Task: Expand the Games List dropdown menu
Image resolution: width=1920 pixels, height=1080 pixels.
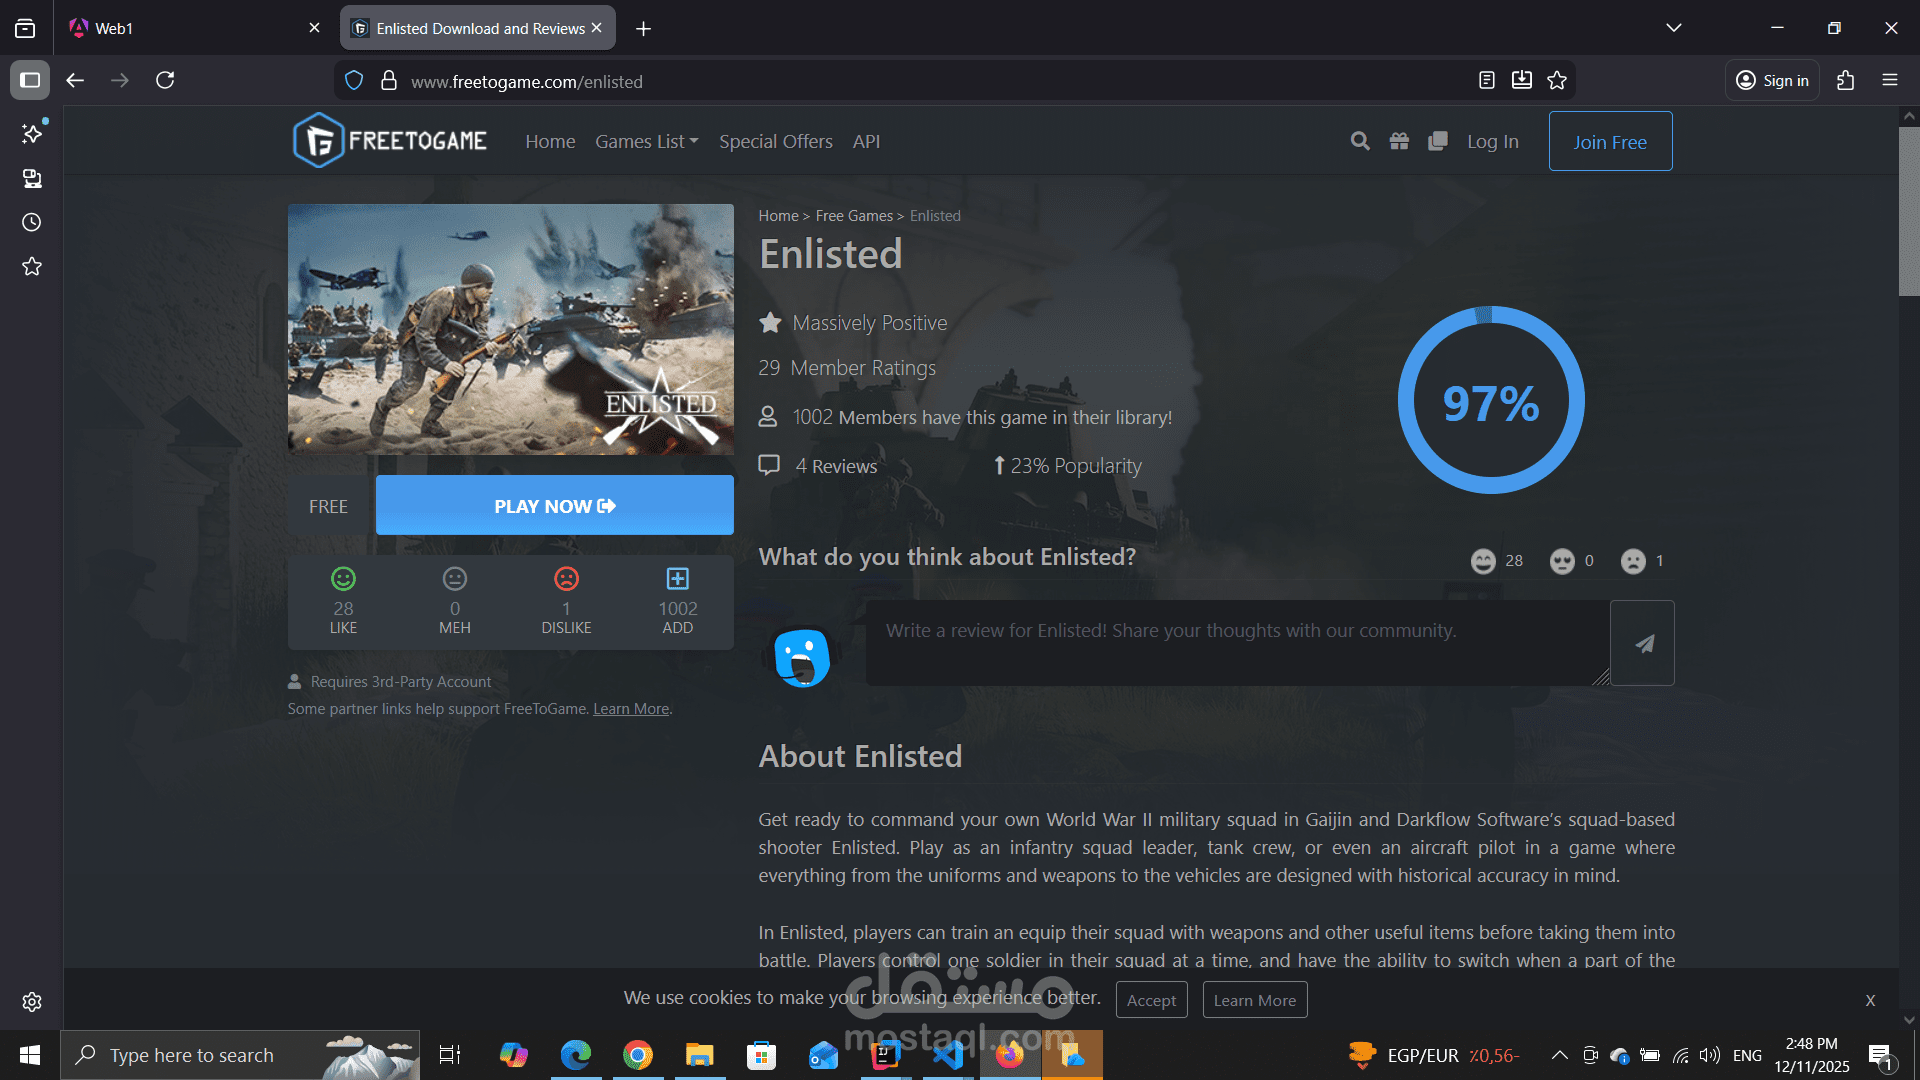Action: (647, 142)
